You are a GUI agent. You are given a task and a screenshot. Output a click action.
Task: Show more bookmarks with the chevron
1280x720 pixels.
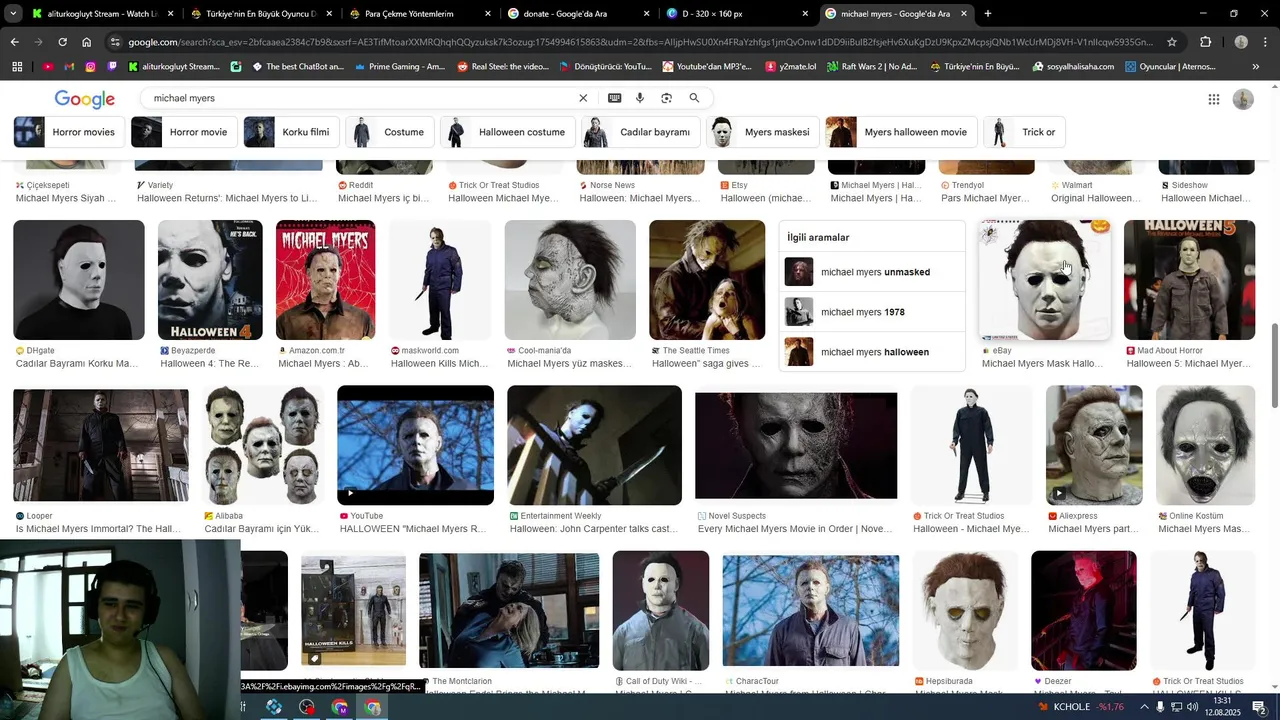pos(1256,67)
